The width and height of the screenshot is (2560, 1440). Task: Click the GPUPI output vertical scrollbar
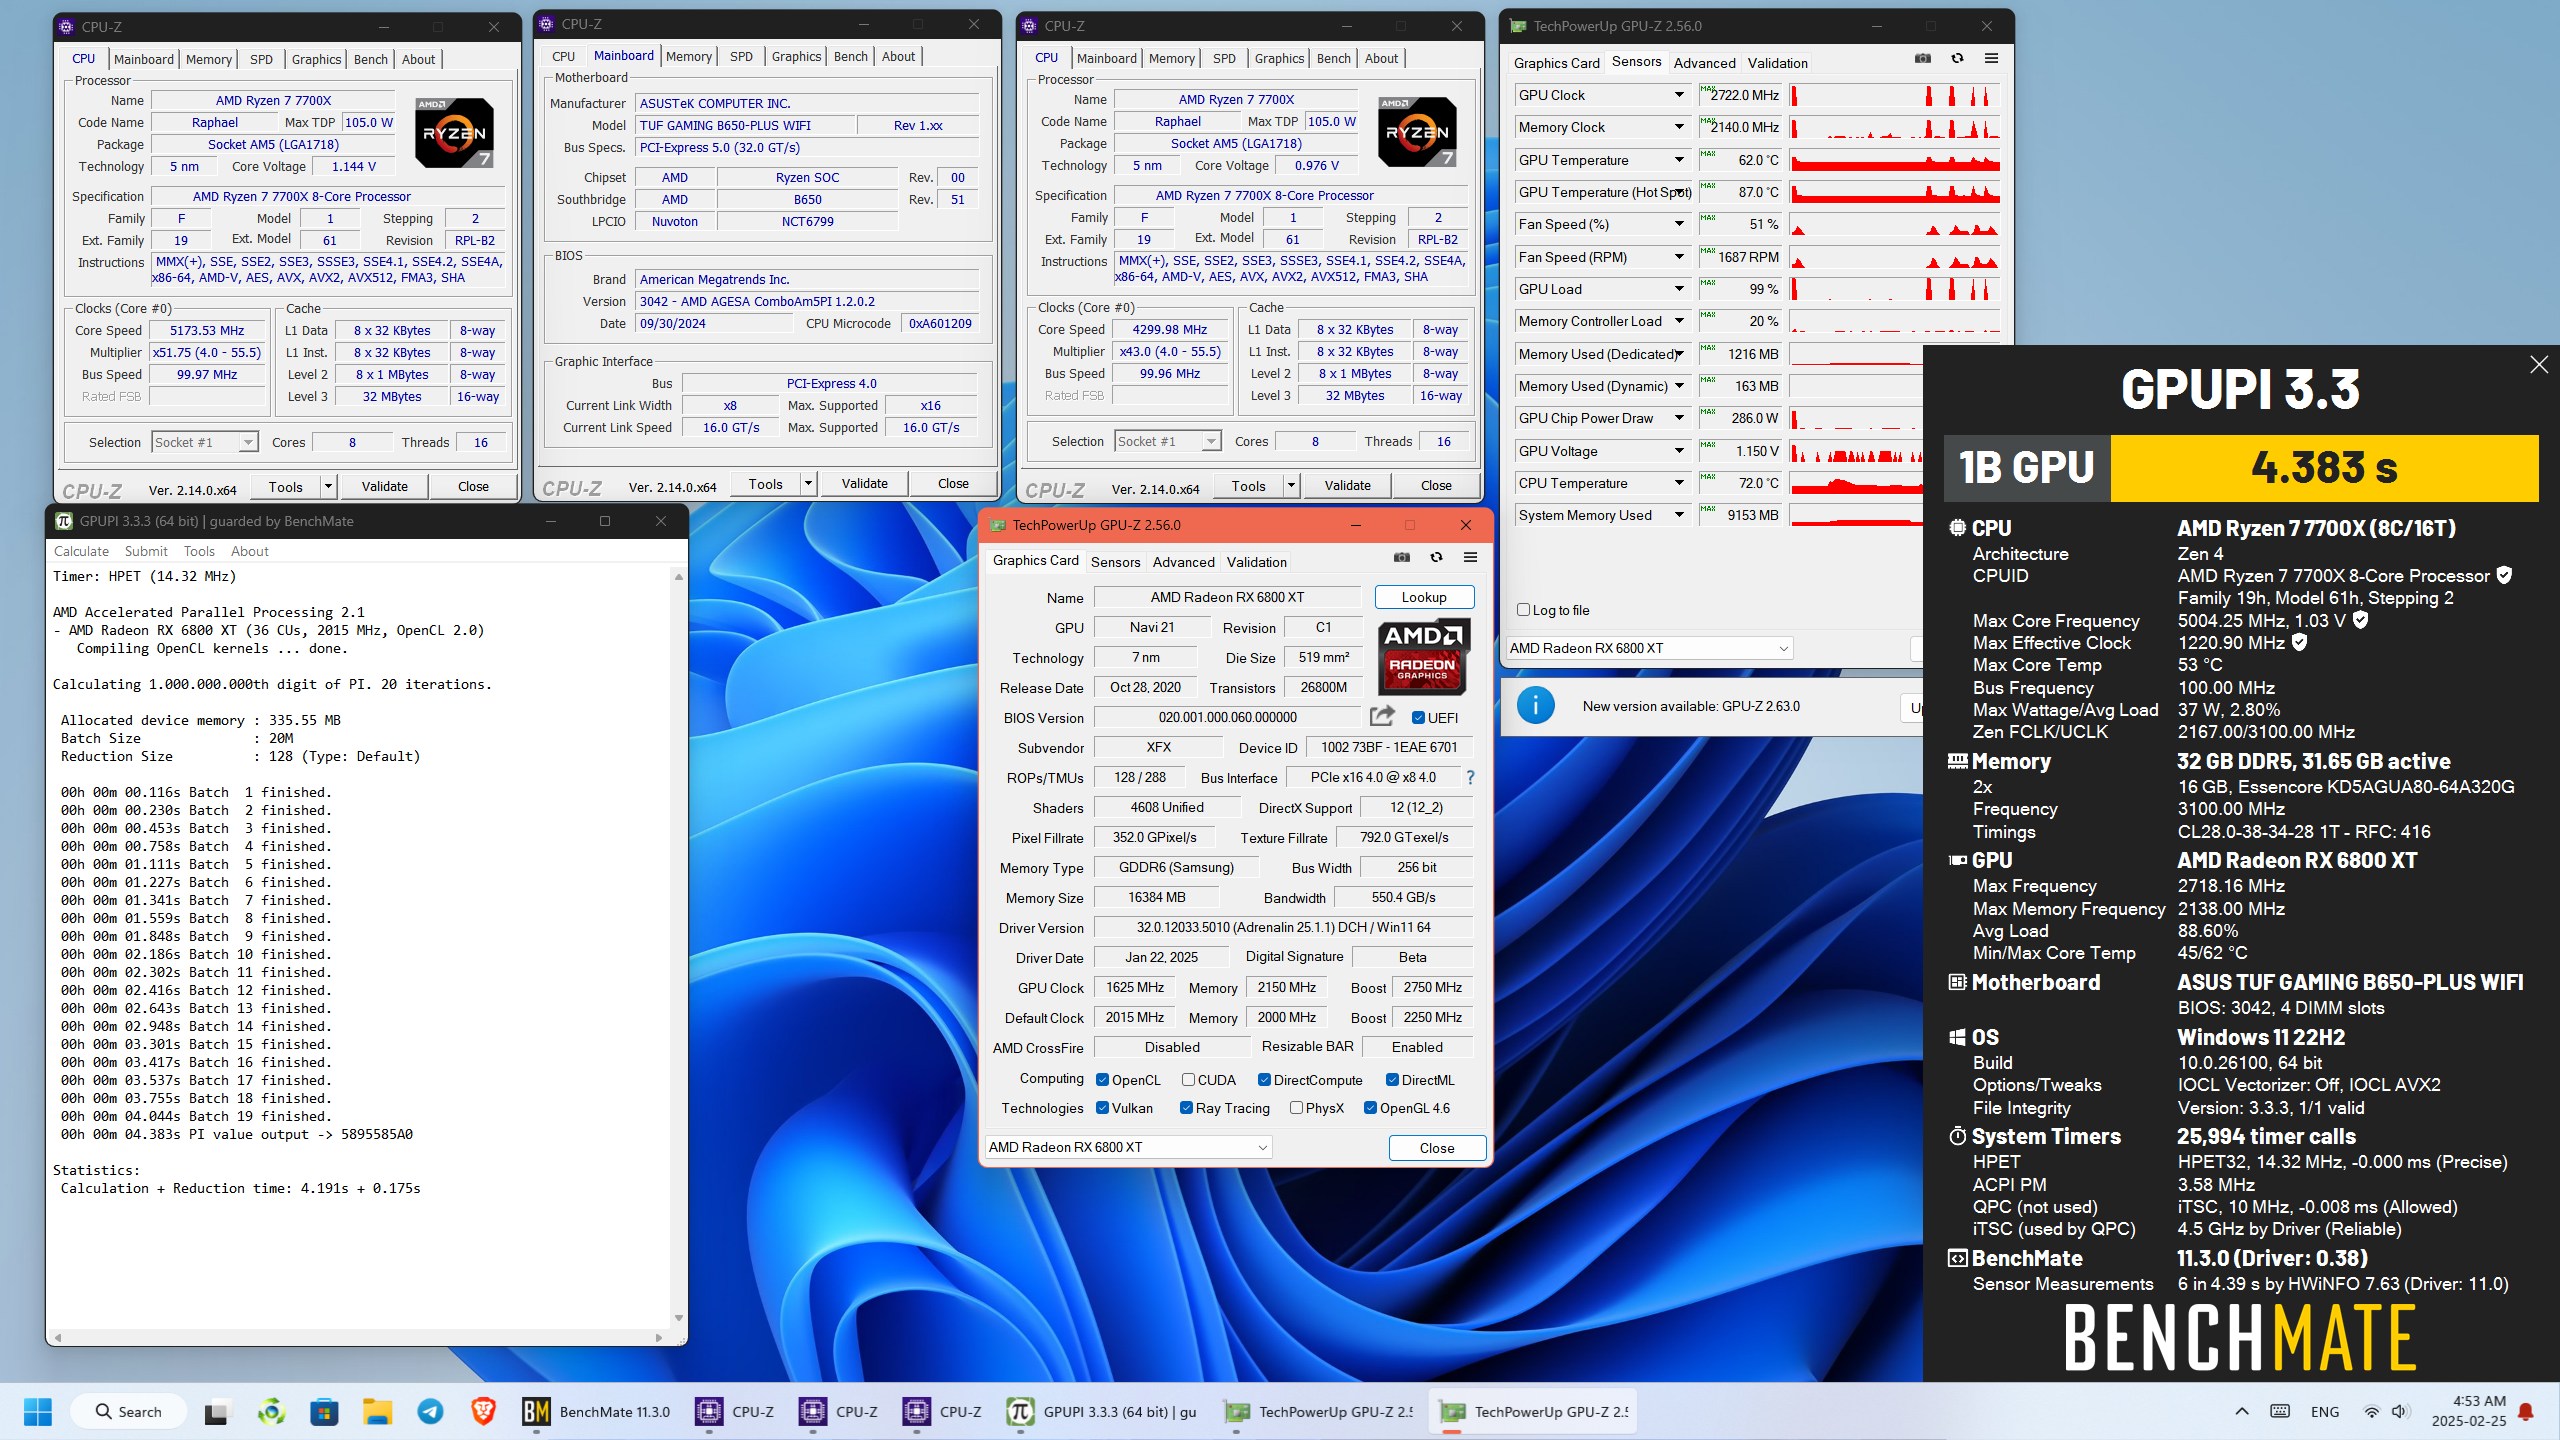679,948
